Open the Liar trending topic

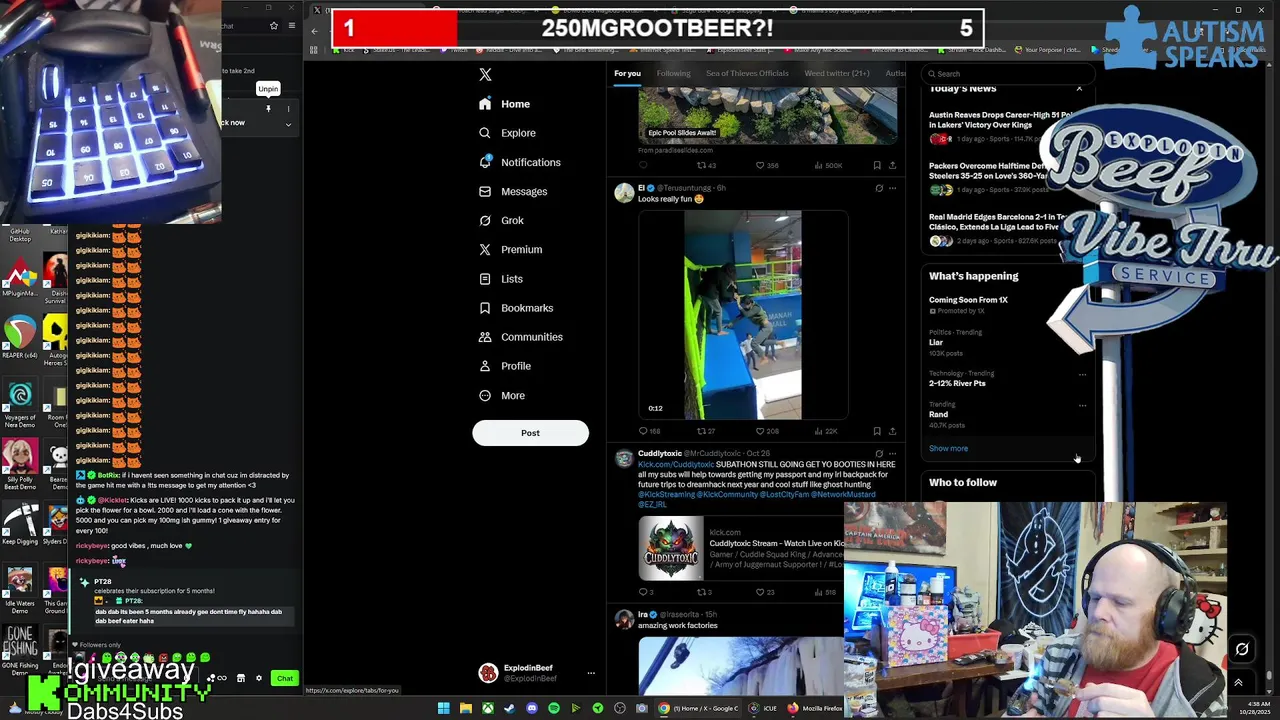[x=936, y=342]
